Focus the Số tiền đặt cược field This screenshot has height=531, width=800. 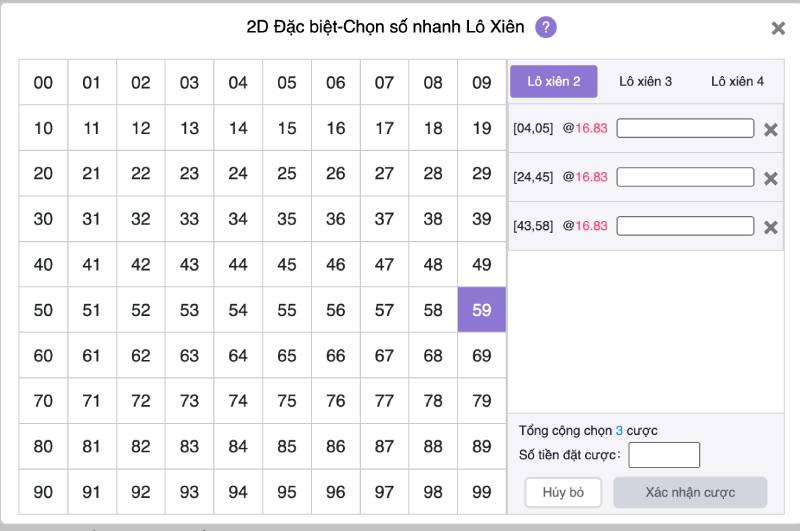pos(663,455)
